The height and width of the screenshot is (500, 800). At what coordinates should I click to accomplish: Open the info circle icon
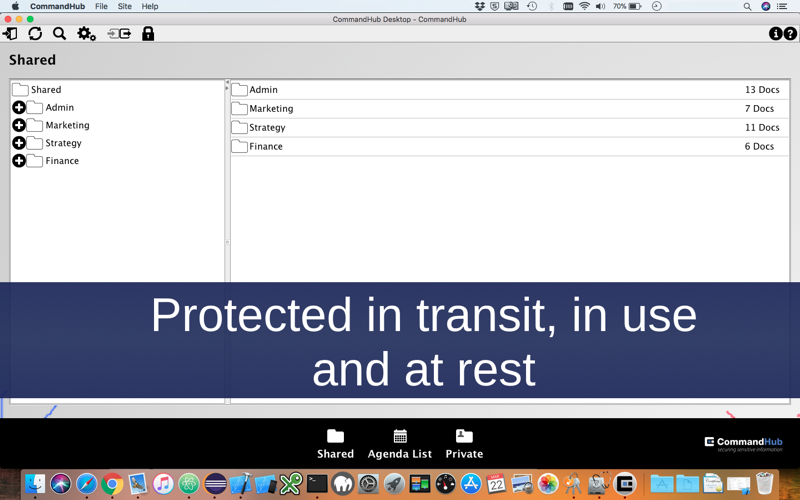(x=775, y=34)
